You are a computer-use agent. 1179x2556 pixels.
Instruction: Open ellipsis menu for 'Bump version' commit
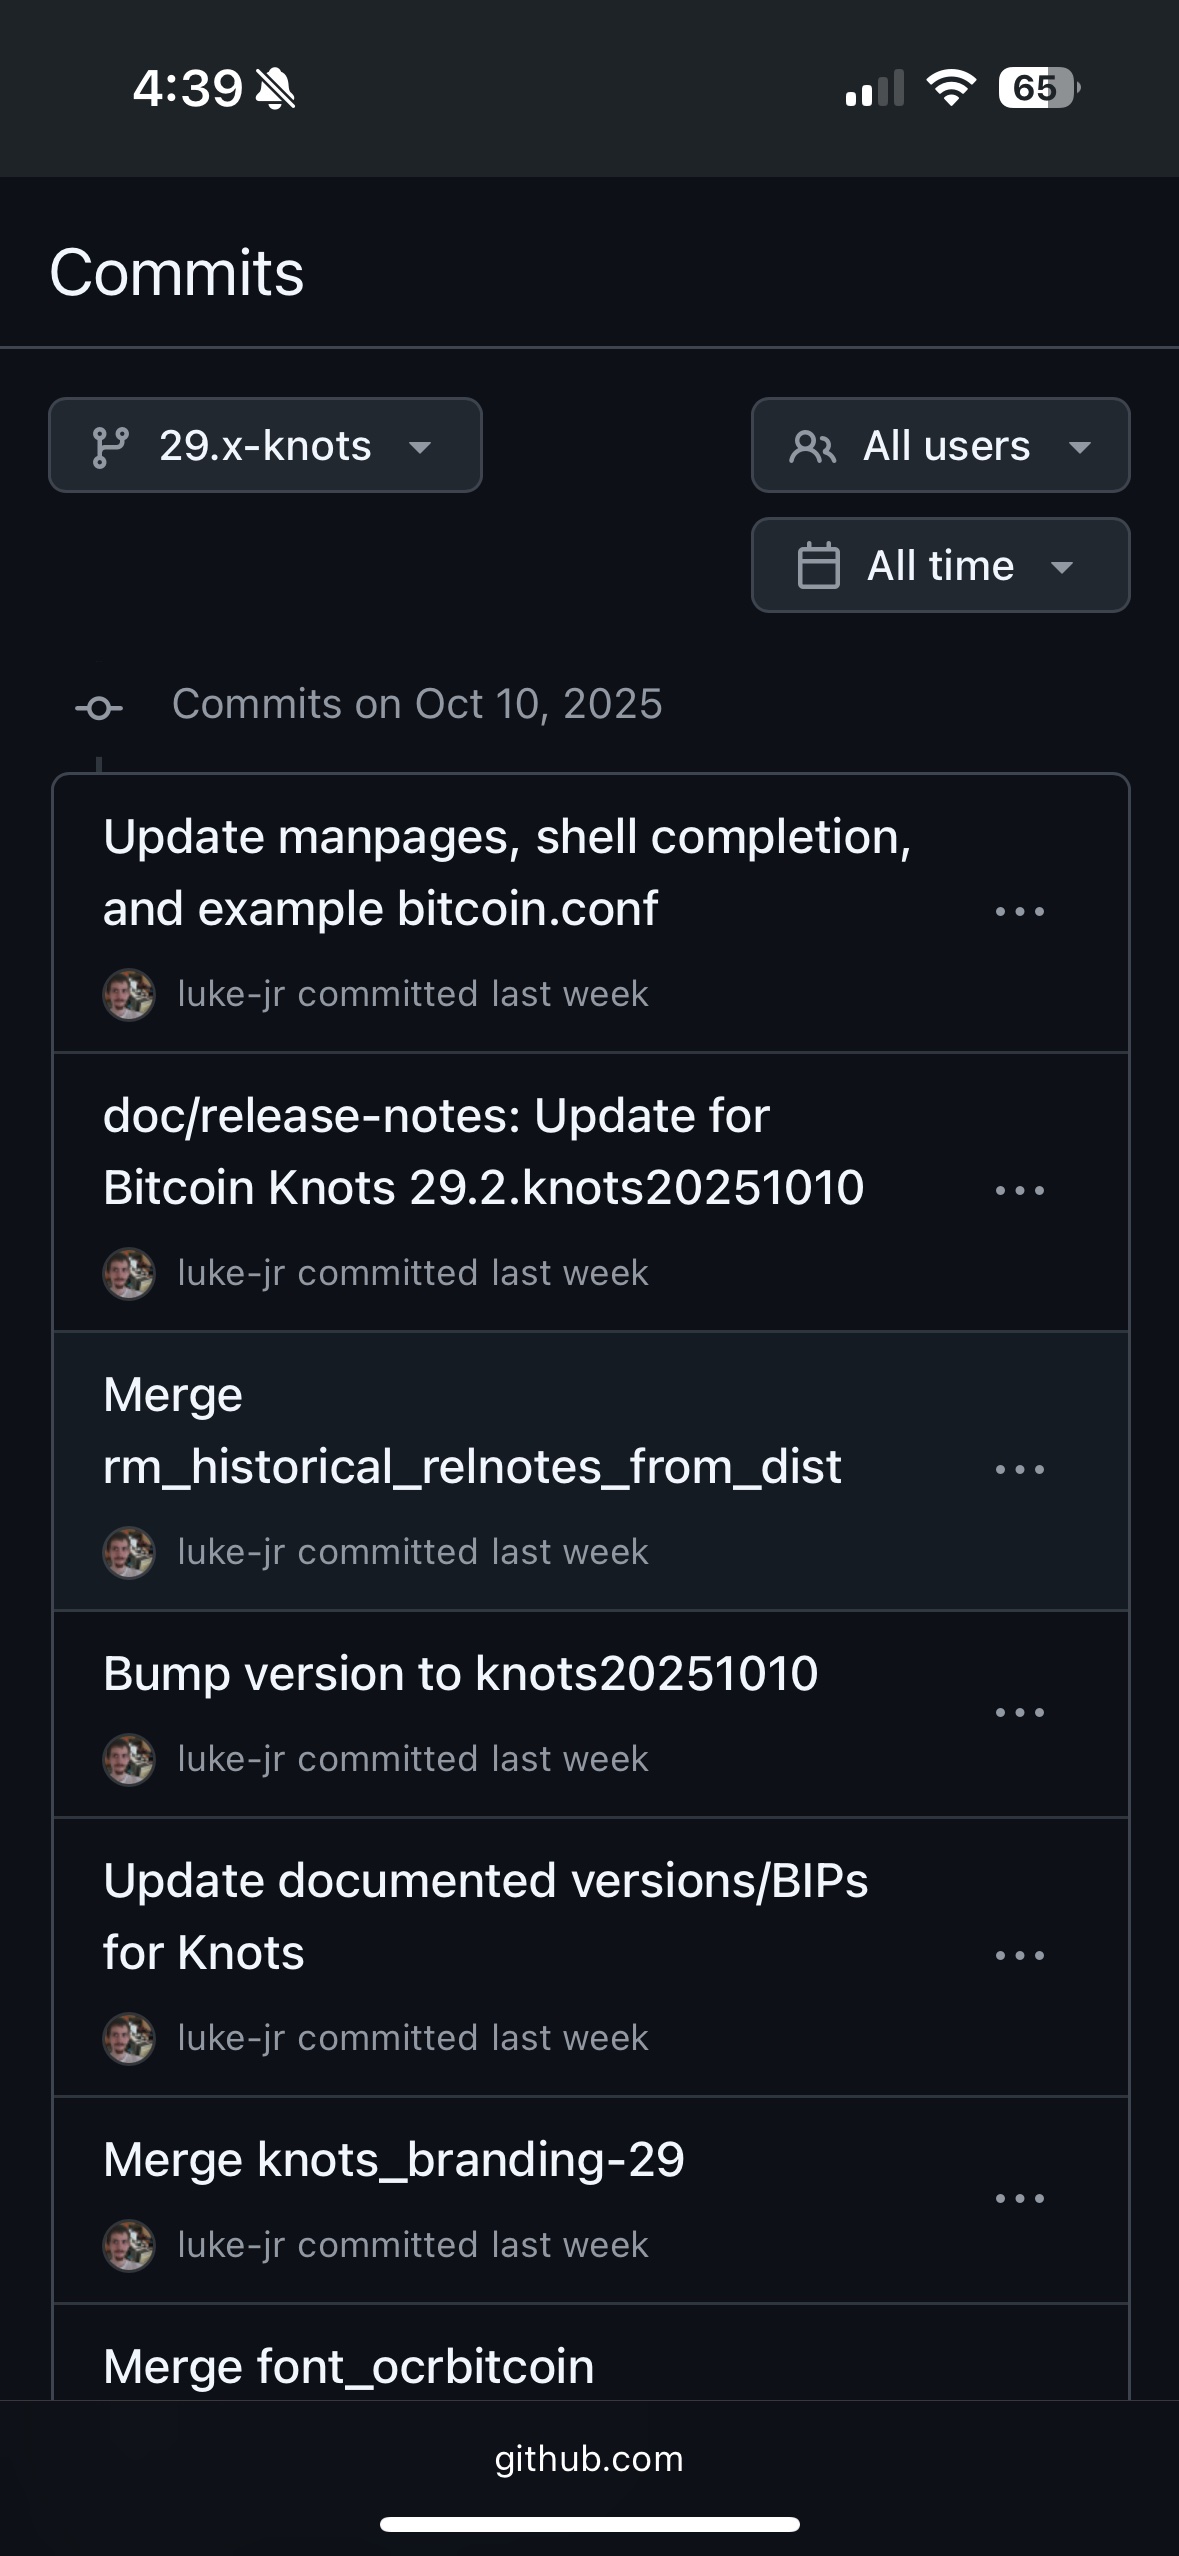tap(1019, 1712)
